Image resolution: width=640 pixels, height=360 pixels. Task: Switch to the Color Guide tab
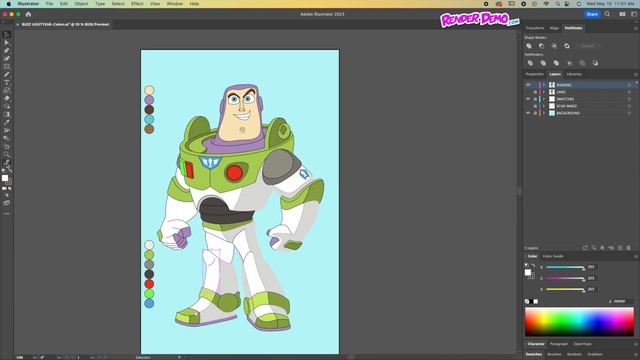(553, 256)
